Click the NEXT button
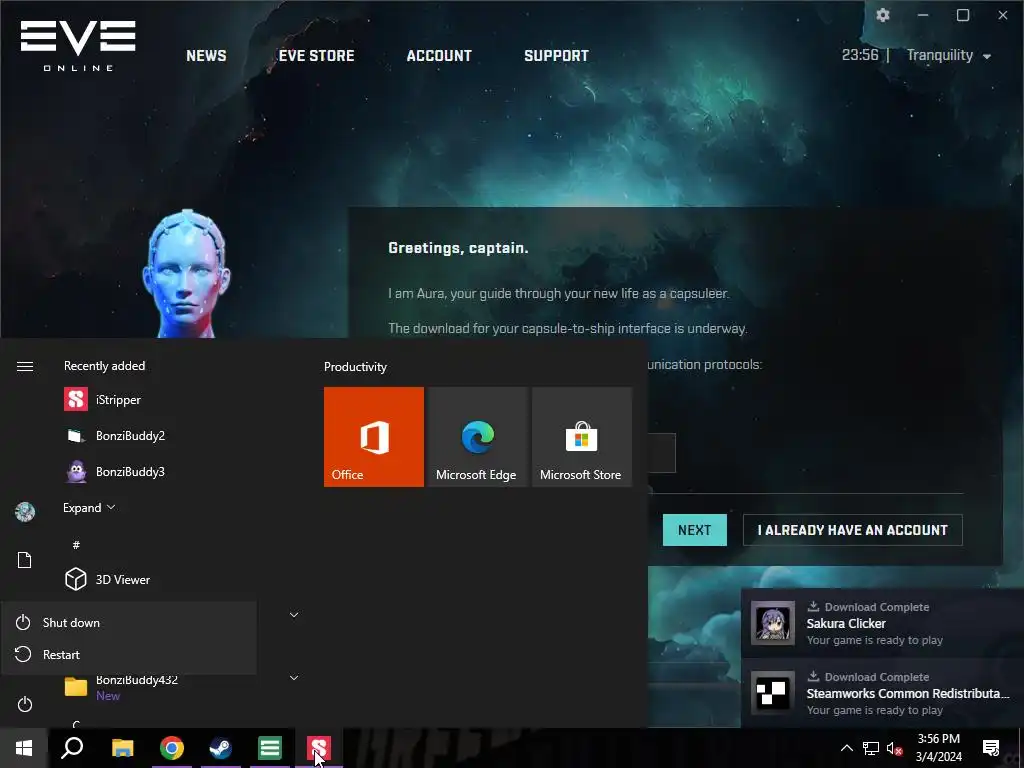1024x768 pixels. pyautogui.click(x=694, y=530)
